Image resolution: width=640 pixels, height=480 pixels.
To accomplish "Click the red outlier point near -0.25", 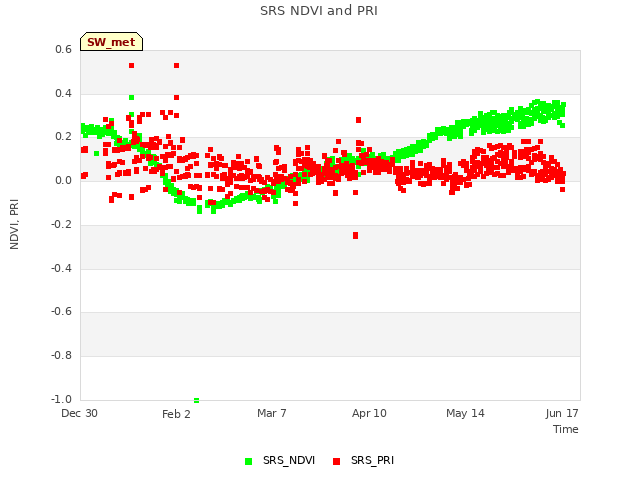I will 356,236.
